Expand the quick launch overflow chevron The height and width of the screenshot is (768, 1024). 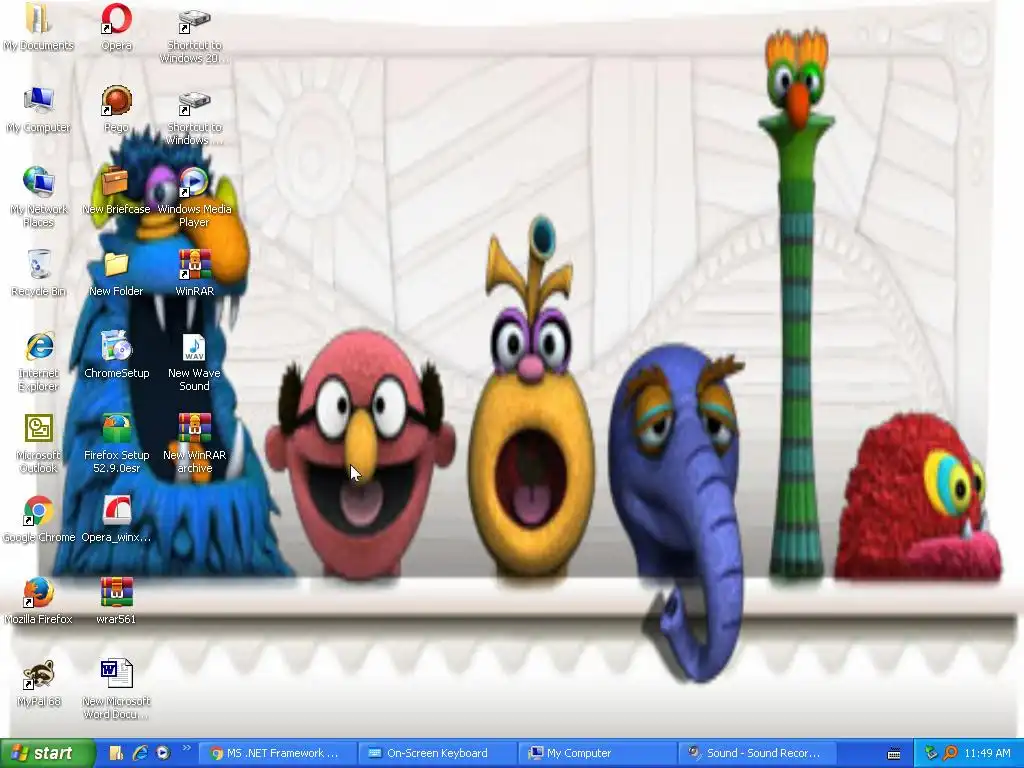(186, 749)
